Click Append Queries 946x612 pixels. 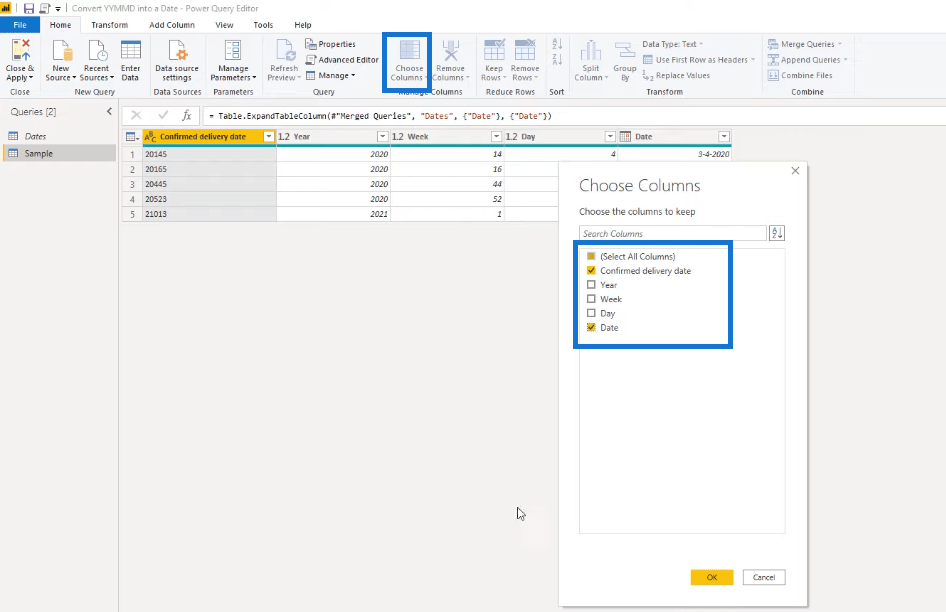807,60
